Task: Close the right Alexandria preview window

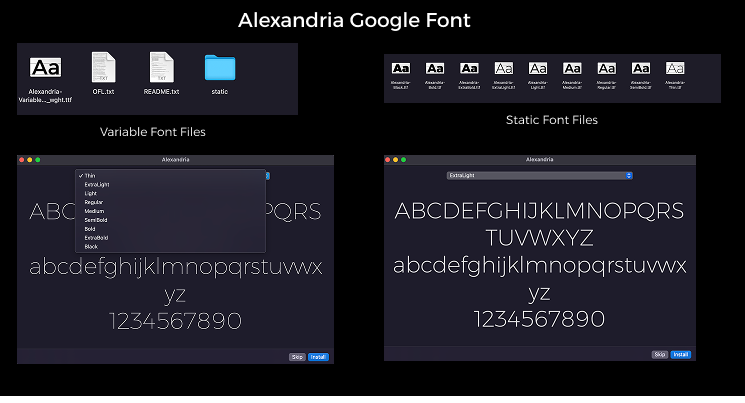Action: 387,160
